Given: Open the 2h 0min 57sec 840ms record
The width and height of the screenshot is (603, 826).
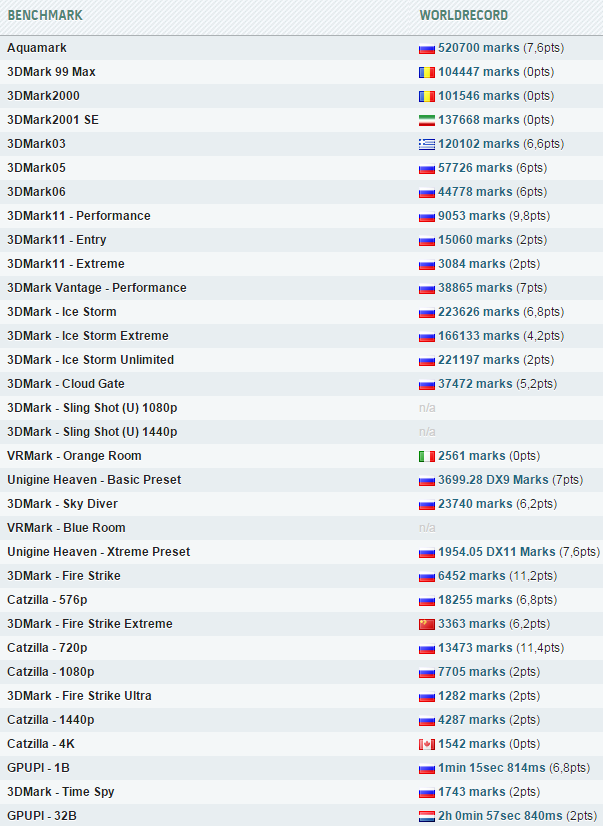Looking at the screenshot, I should coord(500,816).
